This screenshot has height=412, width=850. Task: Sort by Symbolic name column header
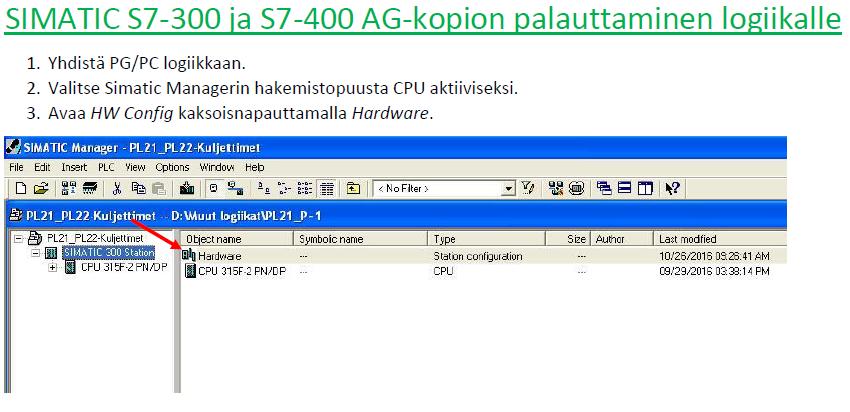click(x=360, y=239)
